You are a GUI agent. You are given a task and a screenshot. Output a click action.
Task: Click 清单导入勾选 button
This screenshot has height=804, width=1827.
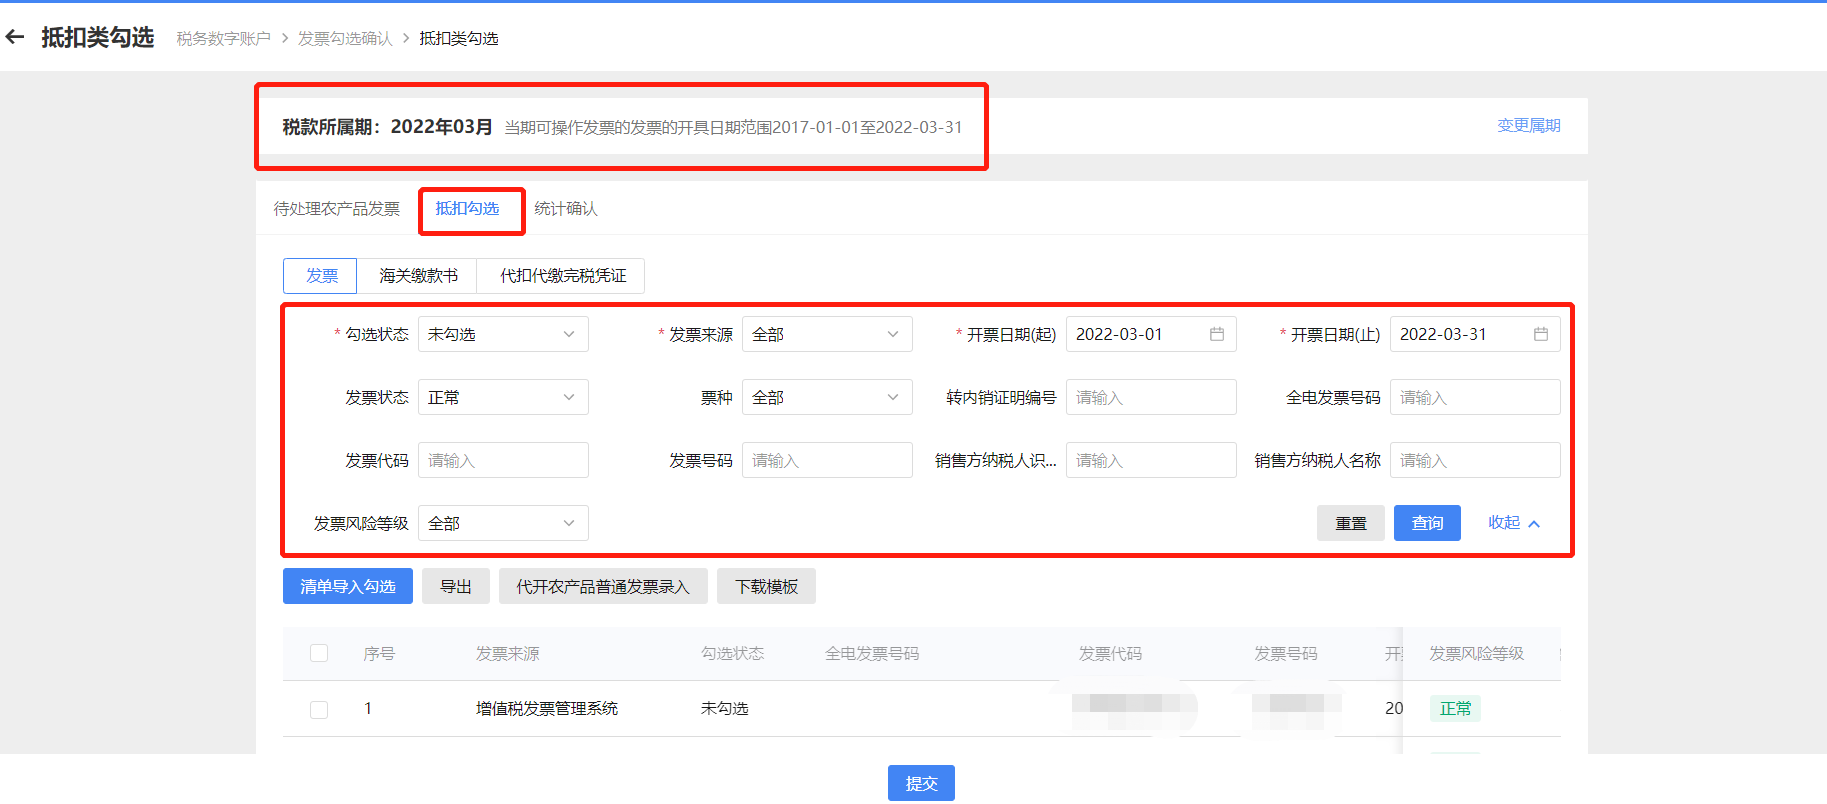(x=348, y=586)
